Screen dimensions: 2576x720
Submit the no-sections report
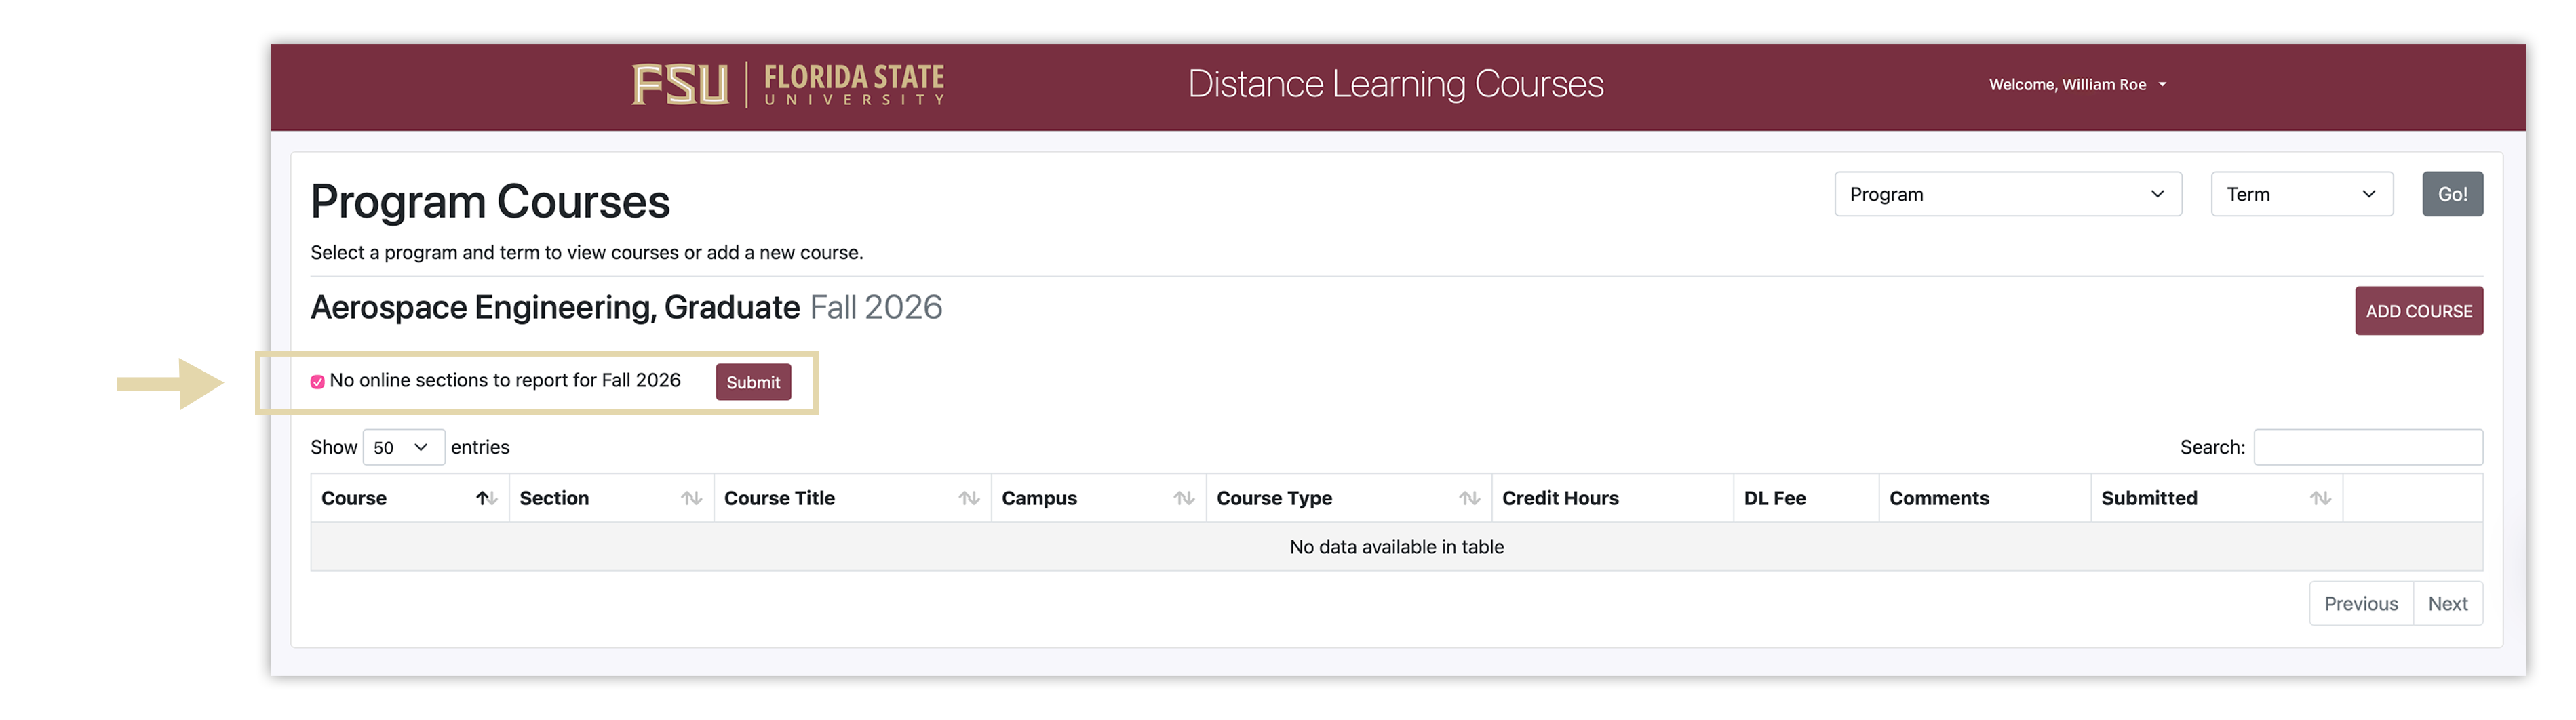(x=753, y=381)
